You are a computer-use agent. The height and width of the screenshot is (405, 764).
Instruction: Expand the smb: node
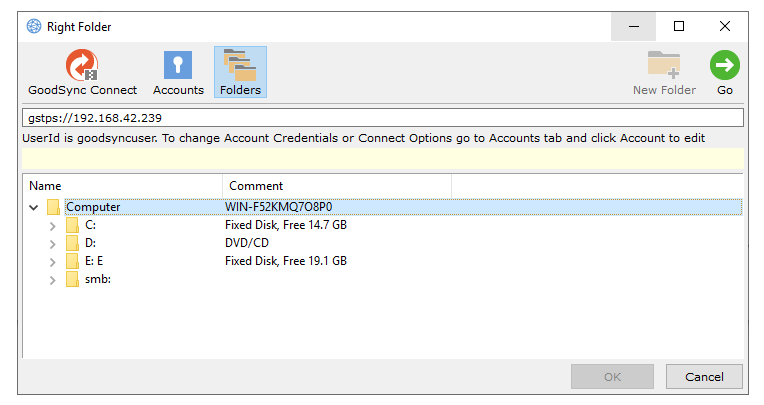(x=53, y=280)
